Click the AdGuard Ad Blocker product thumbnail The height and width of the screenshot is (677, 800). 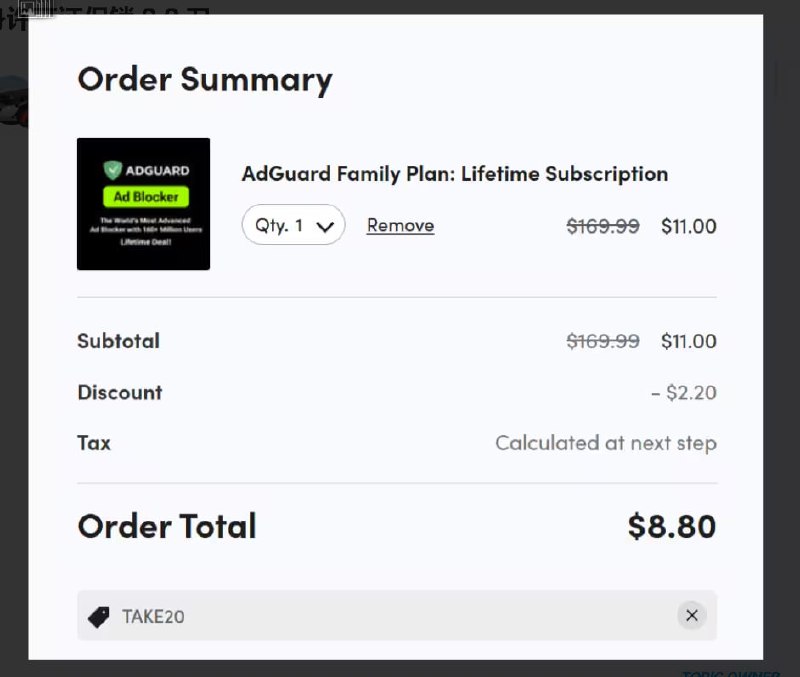[143, 204]
